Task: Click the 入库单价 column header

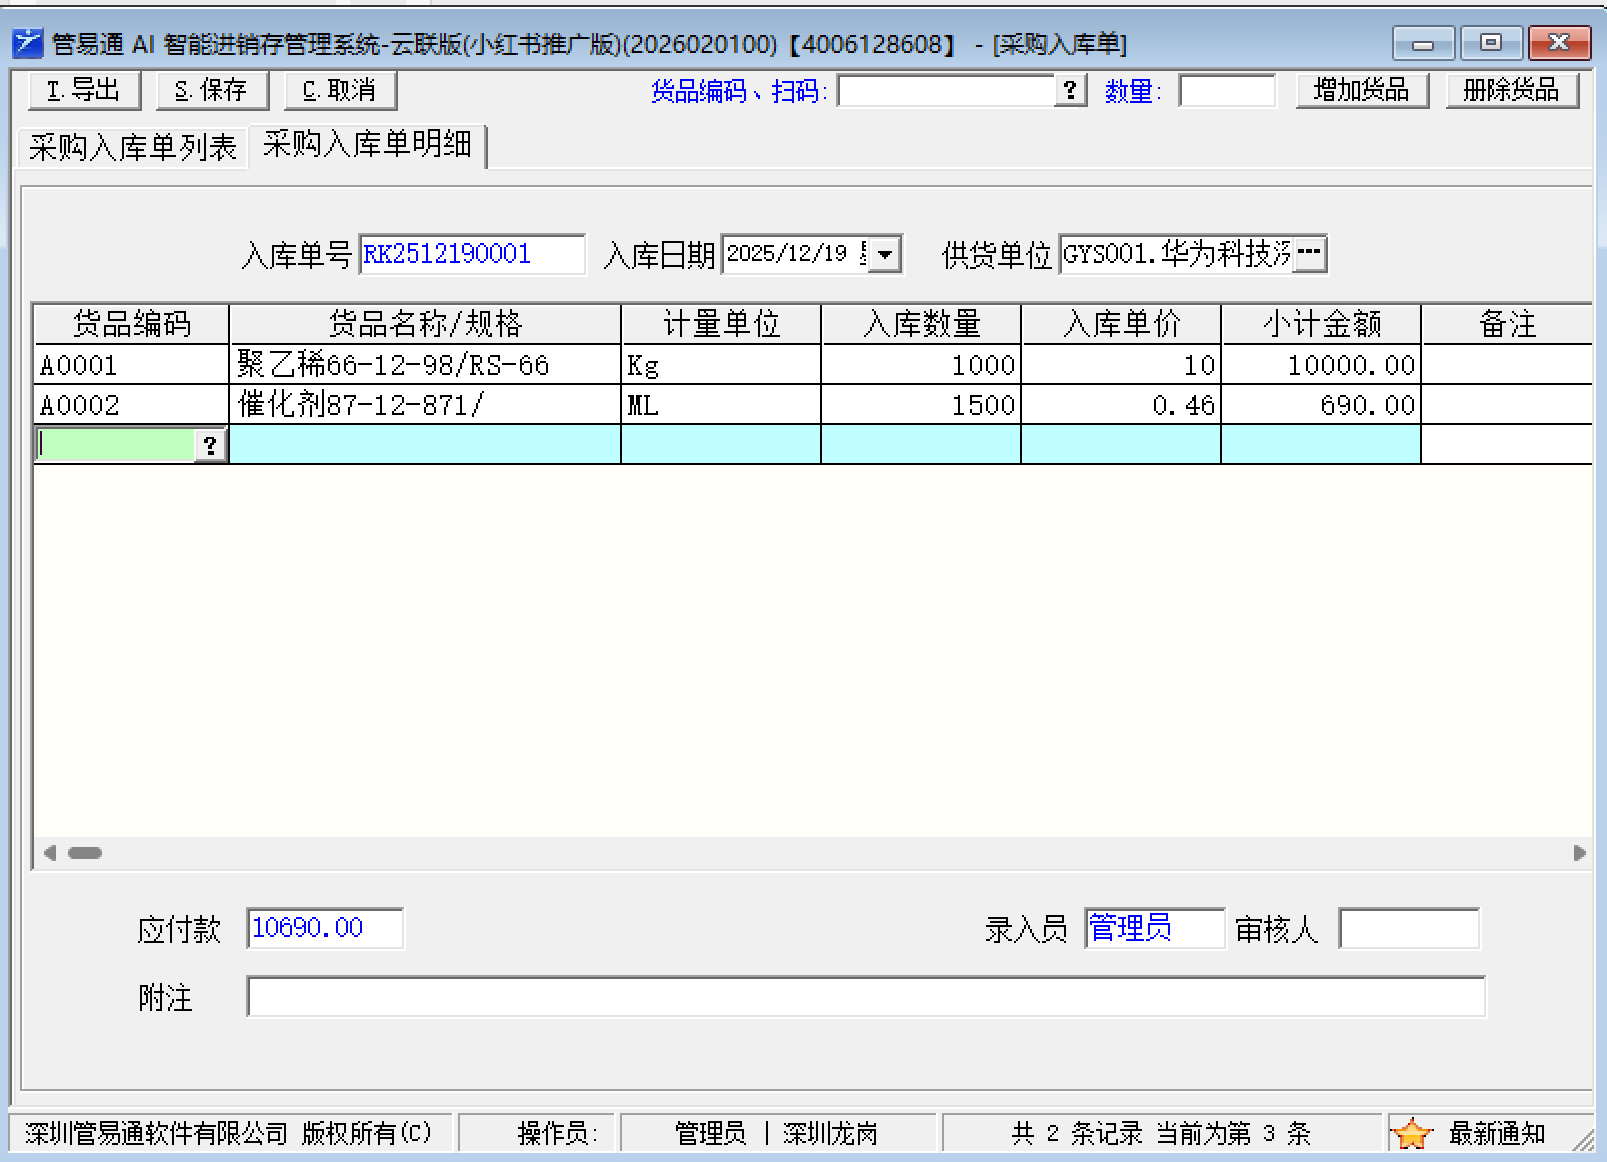Action: point(1121,324)
